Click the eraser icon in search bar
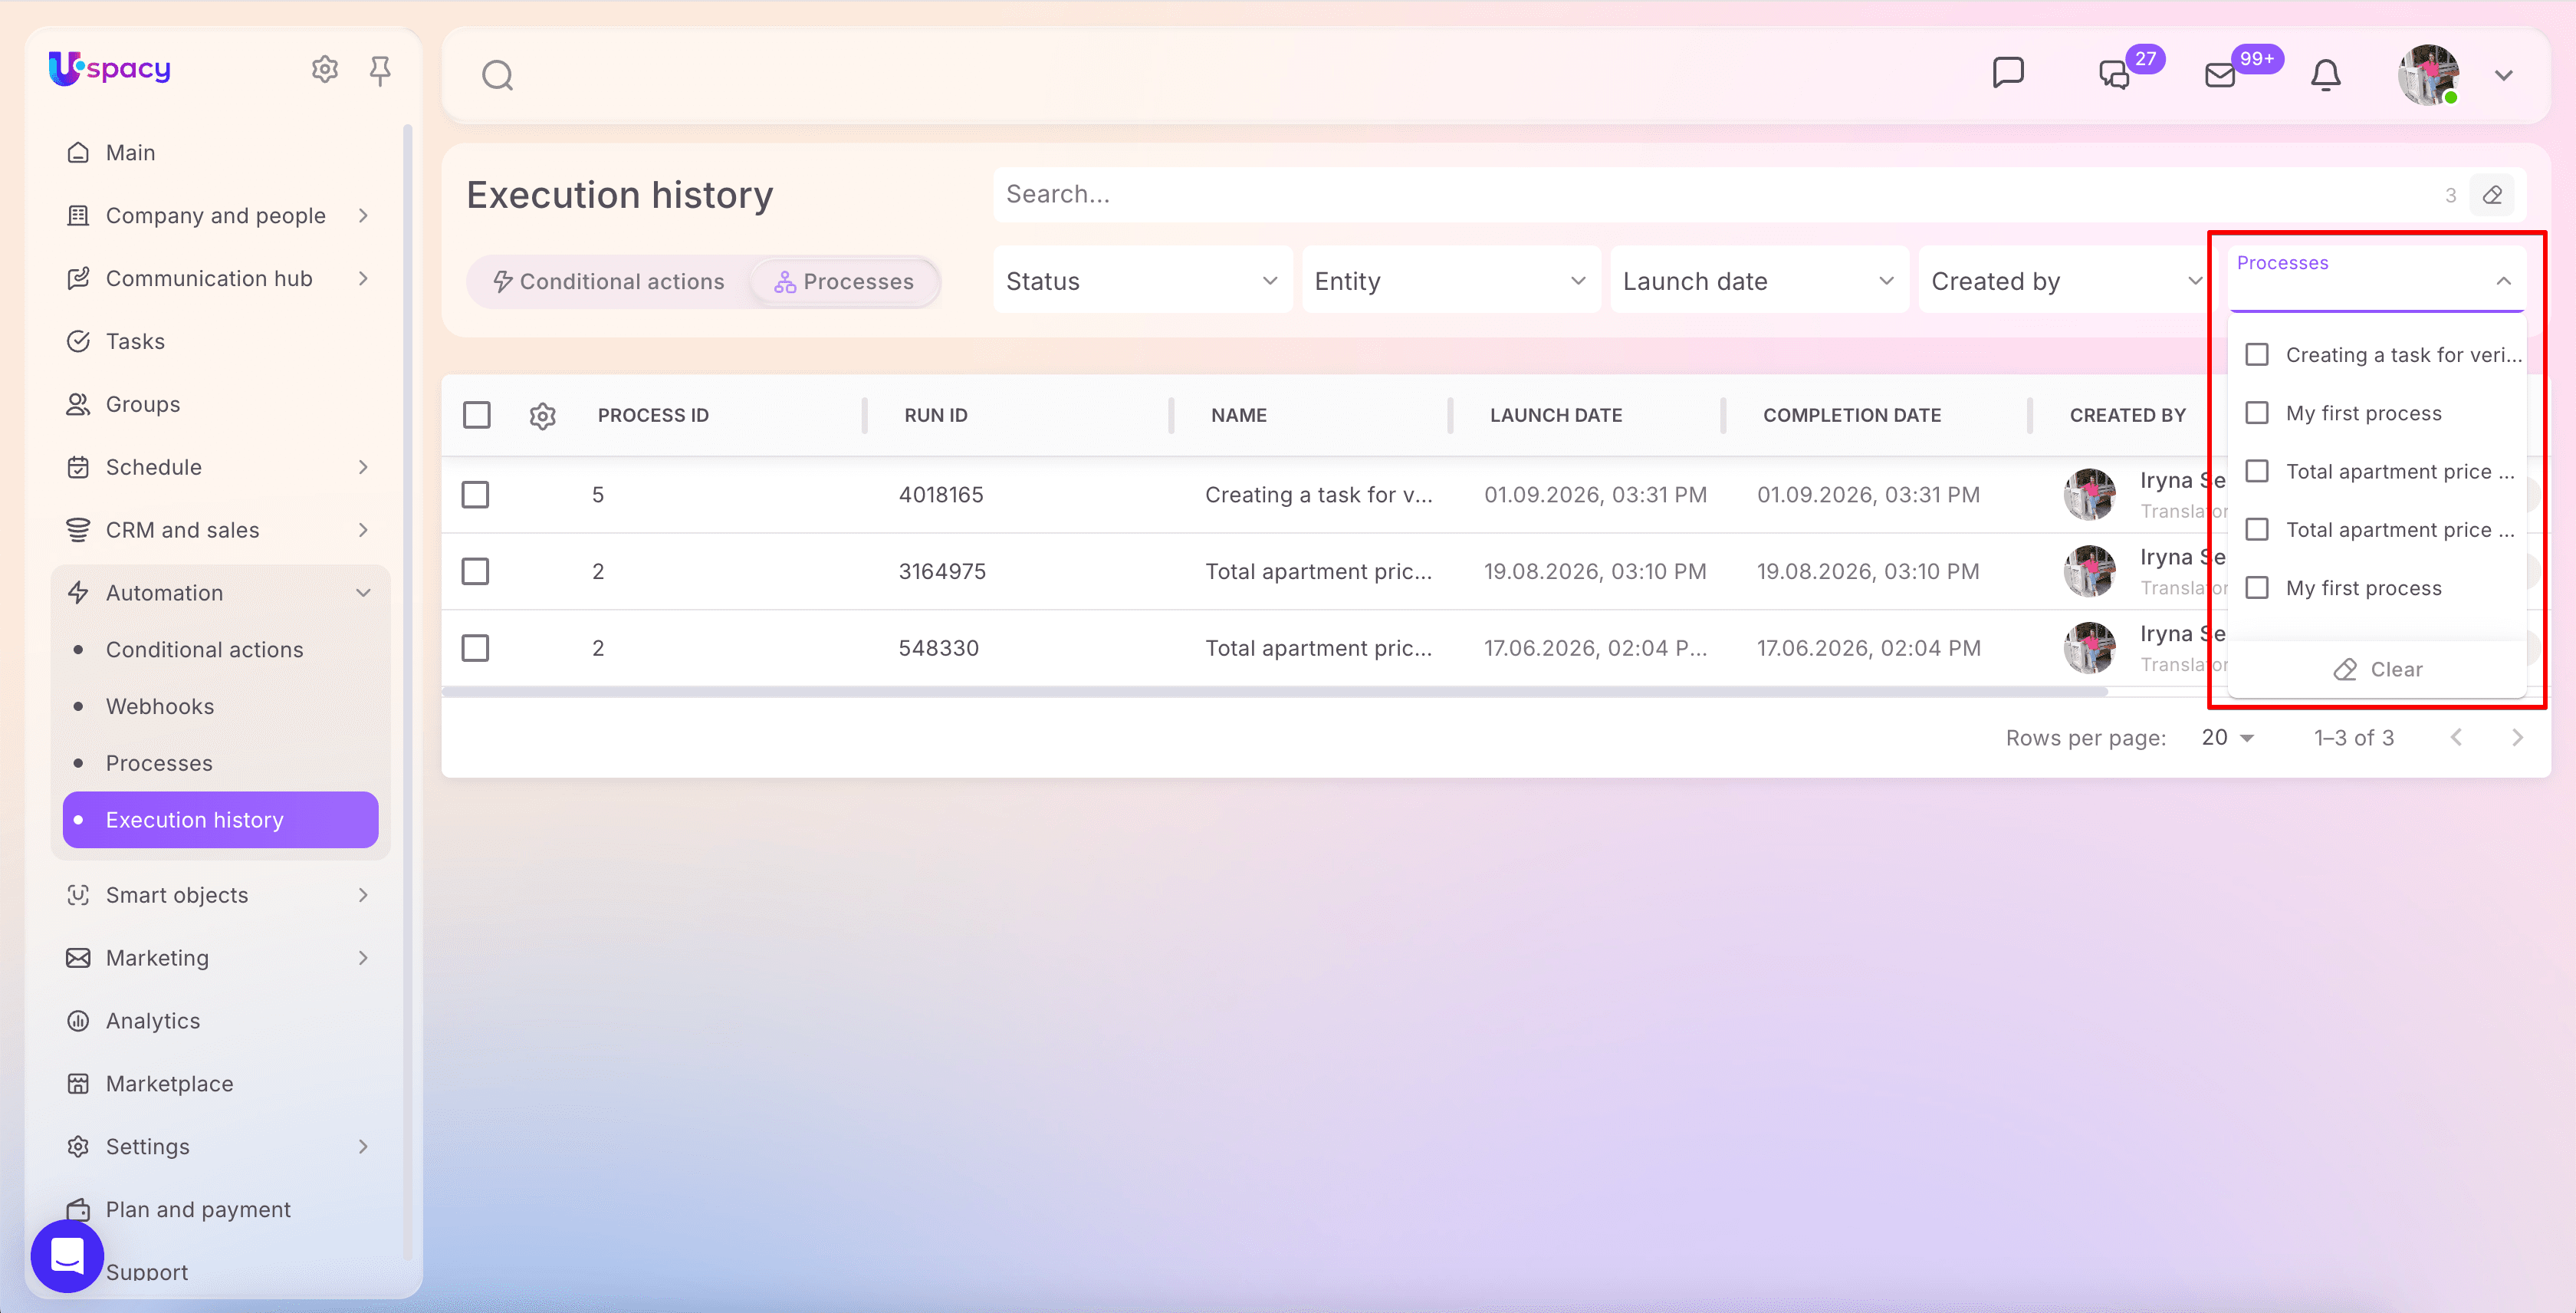 click(x=2492, y=195)
